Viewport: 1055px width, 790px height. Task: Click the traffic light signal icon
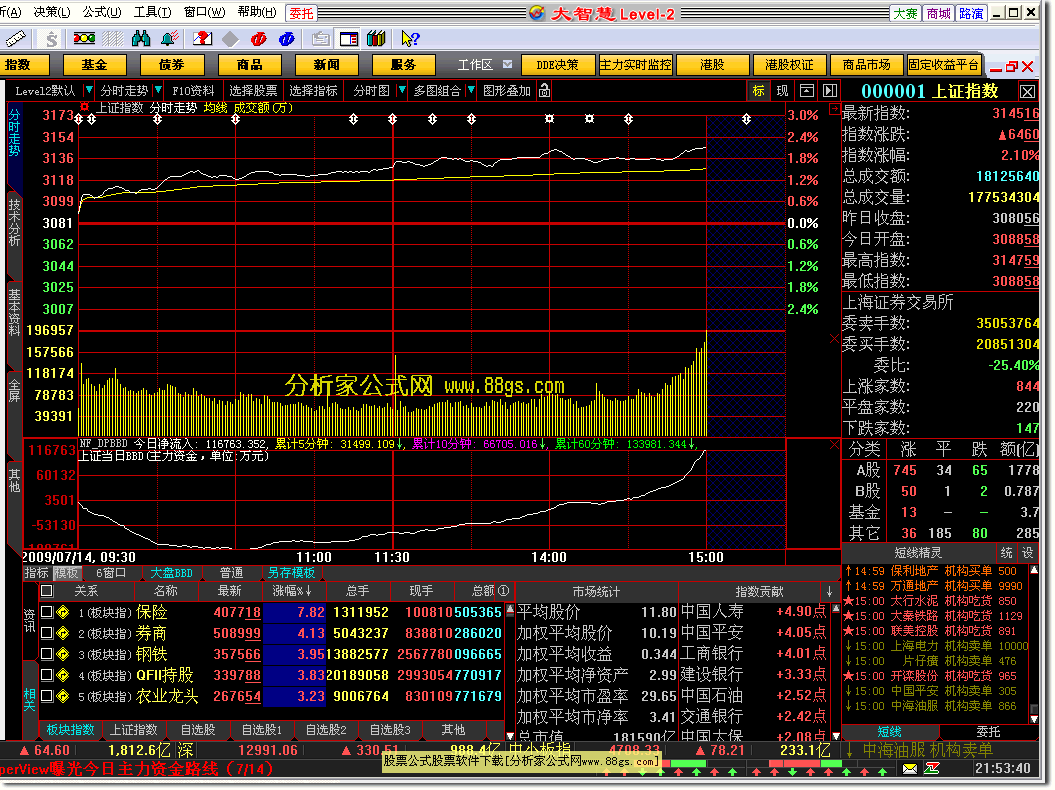(x=84, y=39)
